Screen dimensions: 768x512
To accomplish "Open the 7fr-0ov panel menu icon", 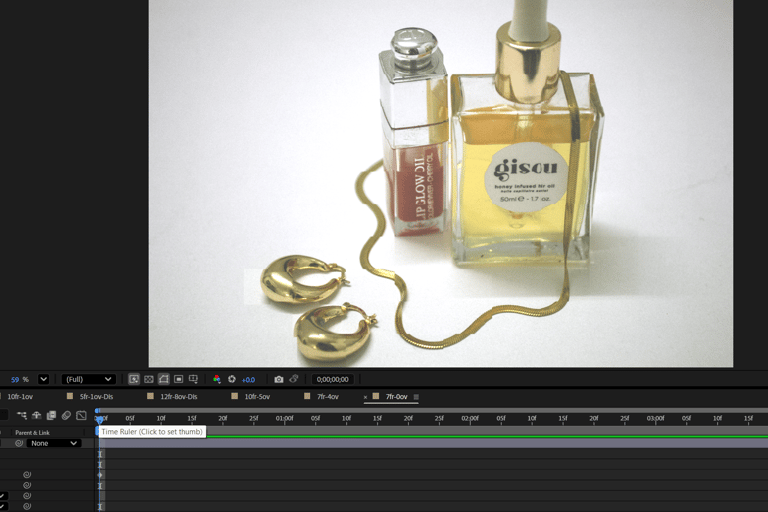I will point(416,397).
